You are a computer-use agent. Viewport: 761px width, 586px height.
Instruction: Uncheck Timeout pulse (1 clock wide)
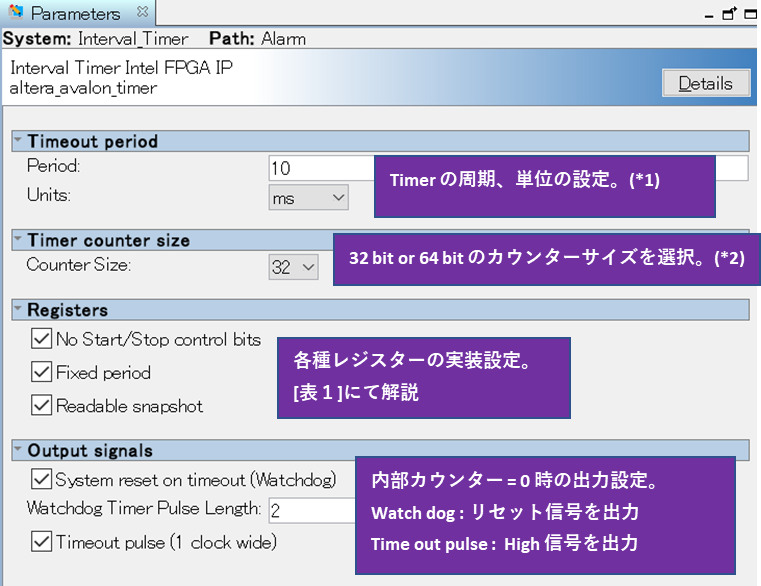[41, 542]
